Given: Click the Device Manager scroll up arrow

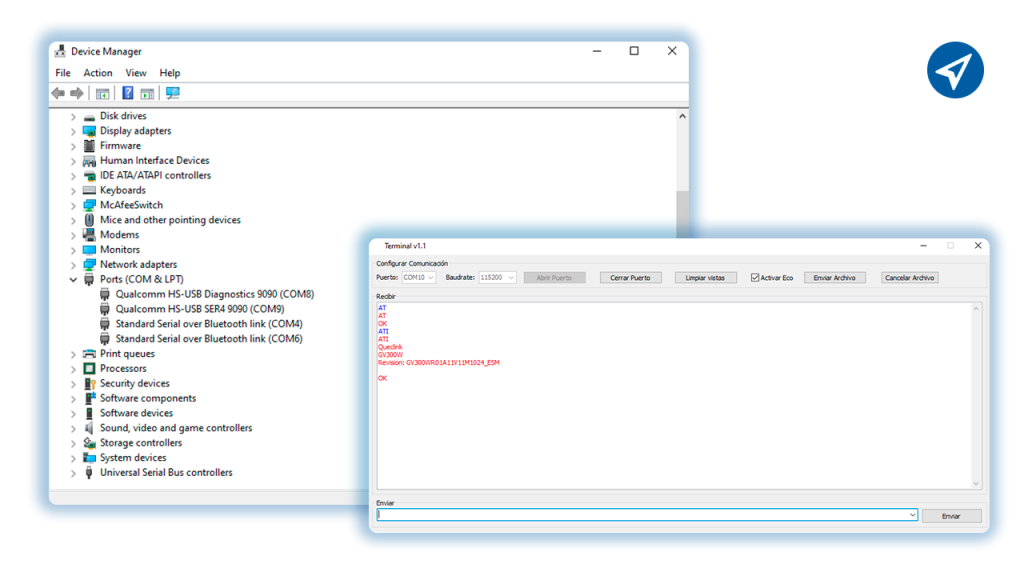Looking at the screenshot, I should [682, 116].
